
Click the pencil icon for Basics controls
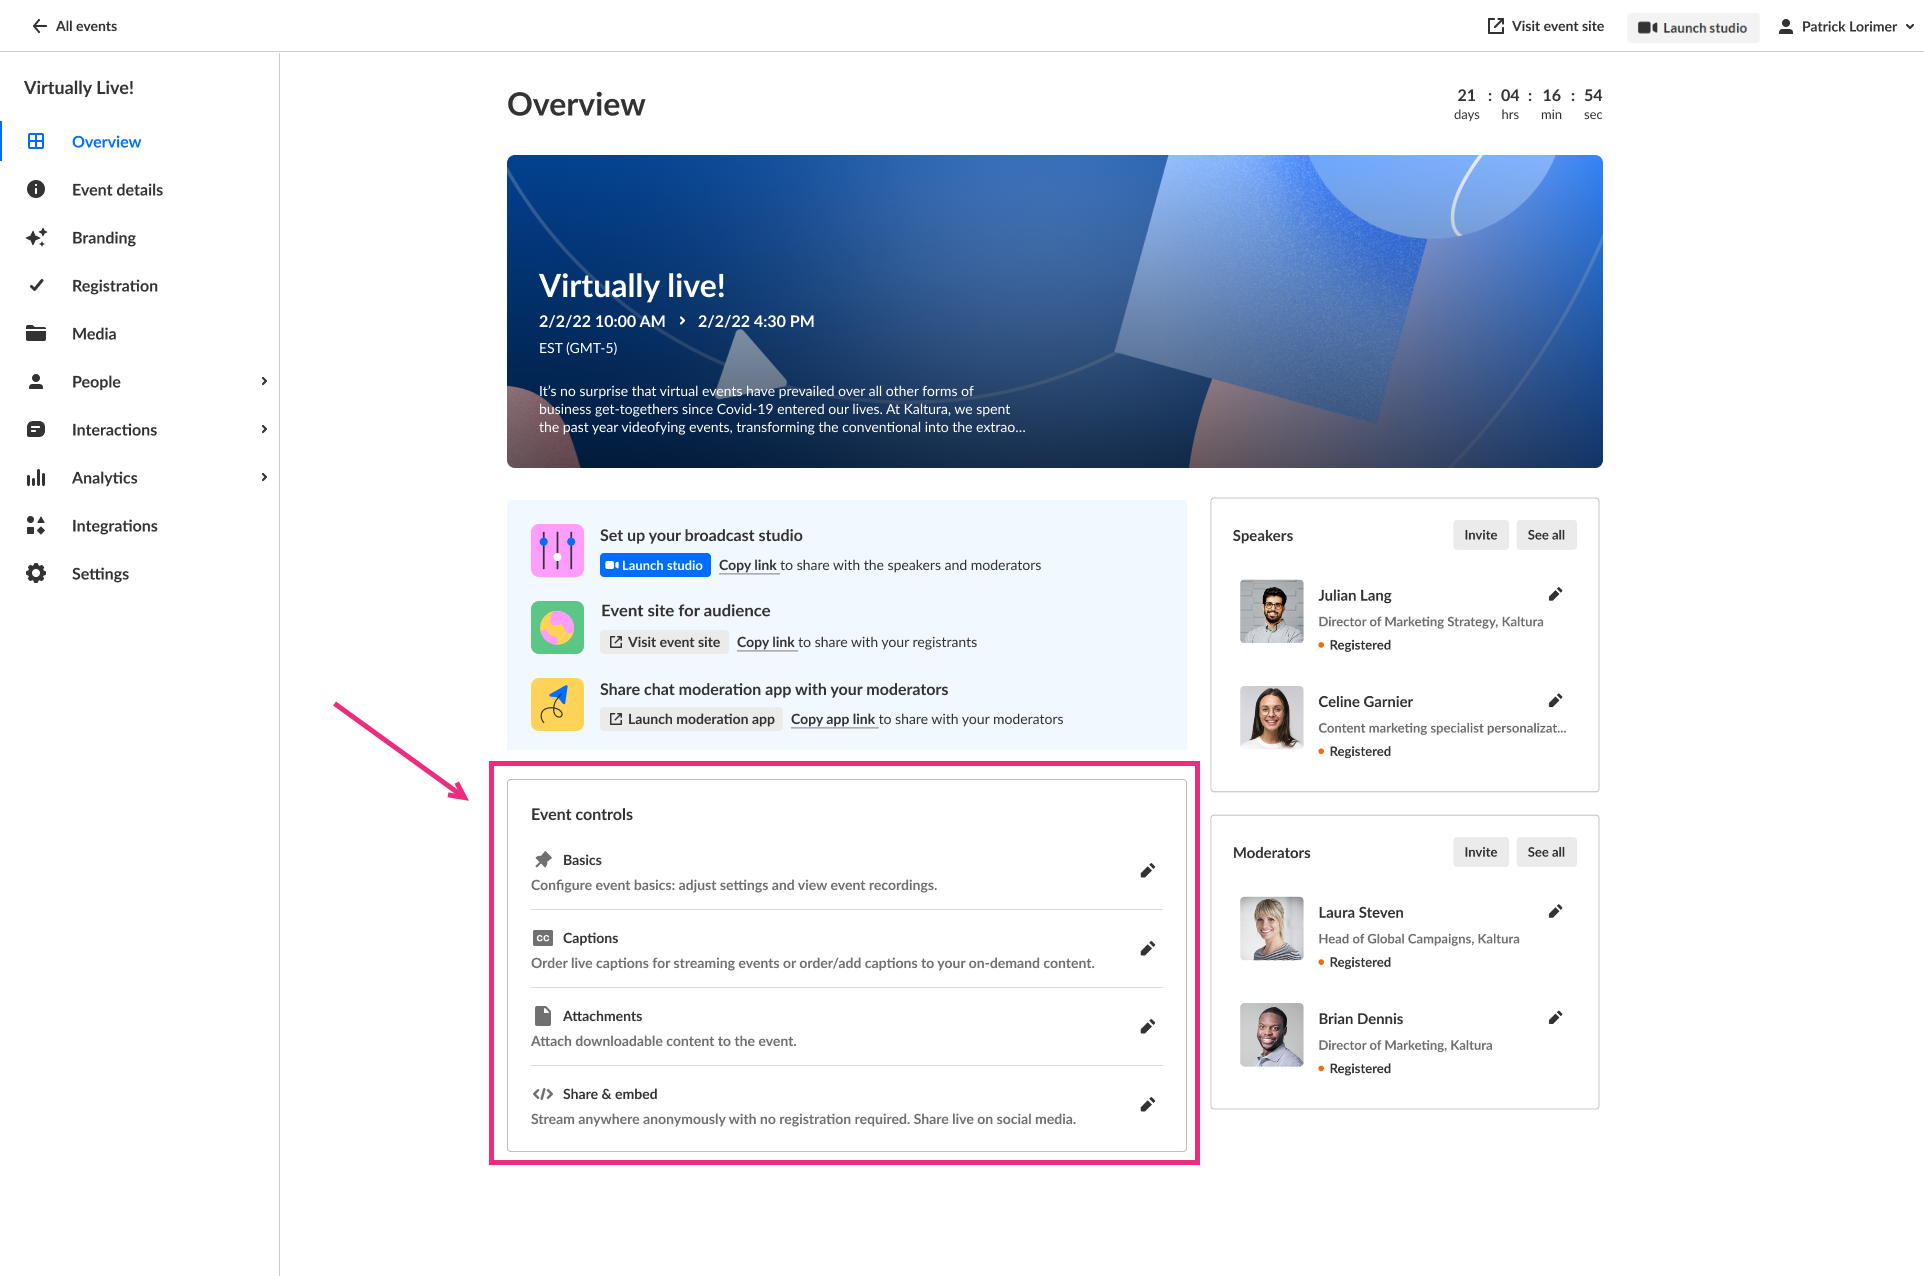click(x=1147, y=871)
